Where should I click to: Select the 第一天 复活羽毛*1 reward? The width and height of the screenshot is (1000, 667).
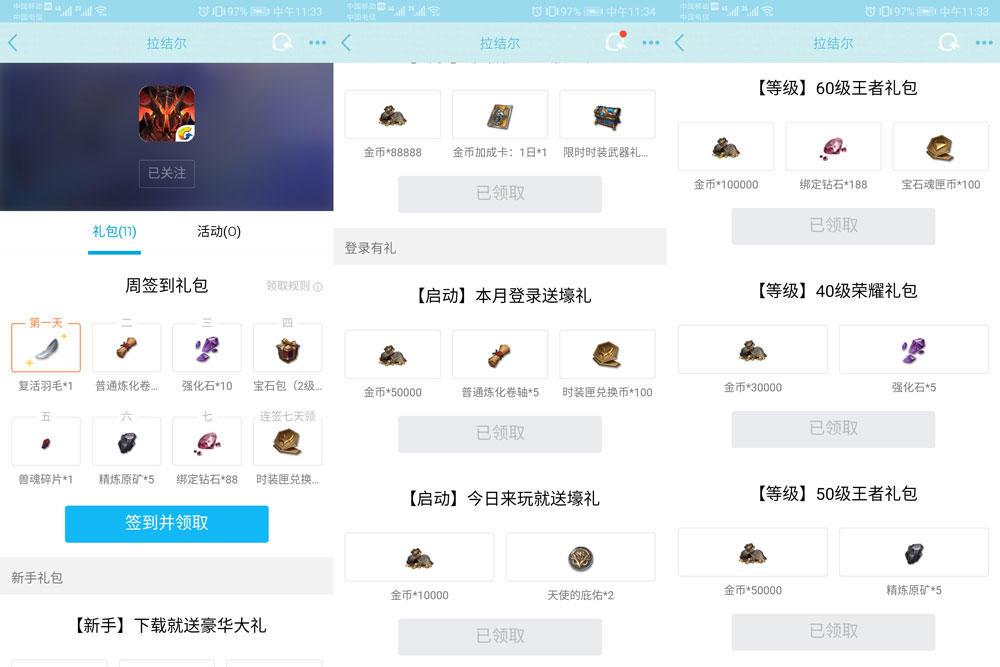(46, 348)
